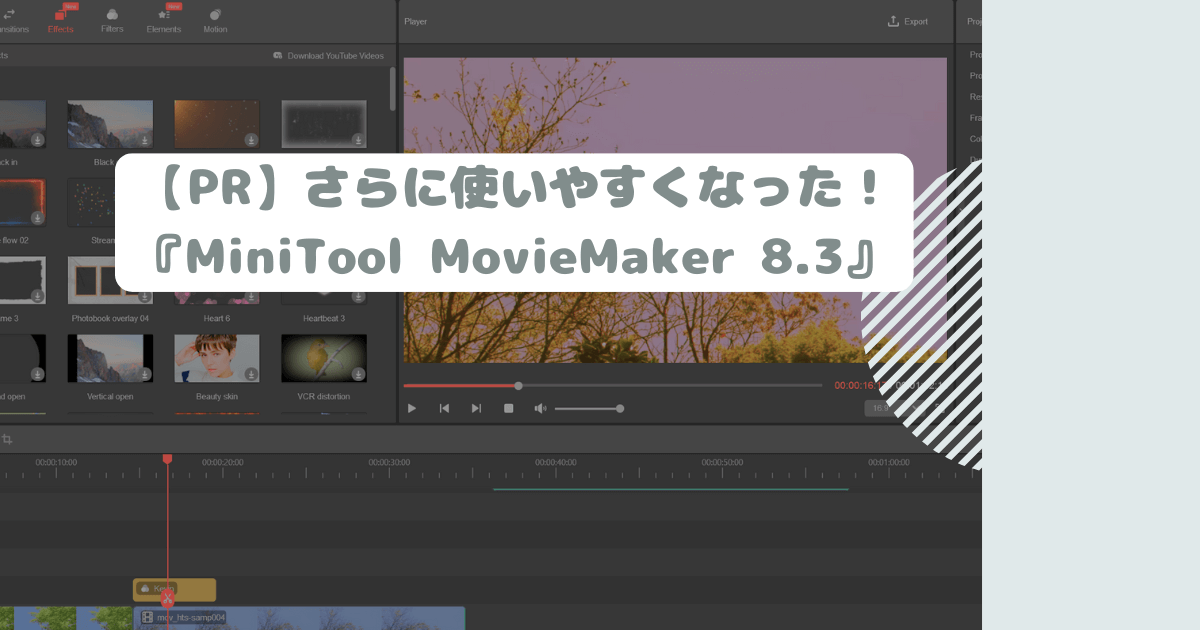Click the Heartbeat 3 effect label
The height and width of the screenshot is (630, 1200).
pyautogui.click(x=324, y=318)
